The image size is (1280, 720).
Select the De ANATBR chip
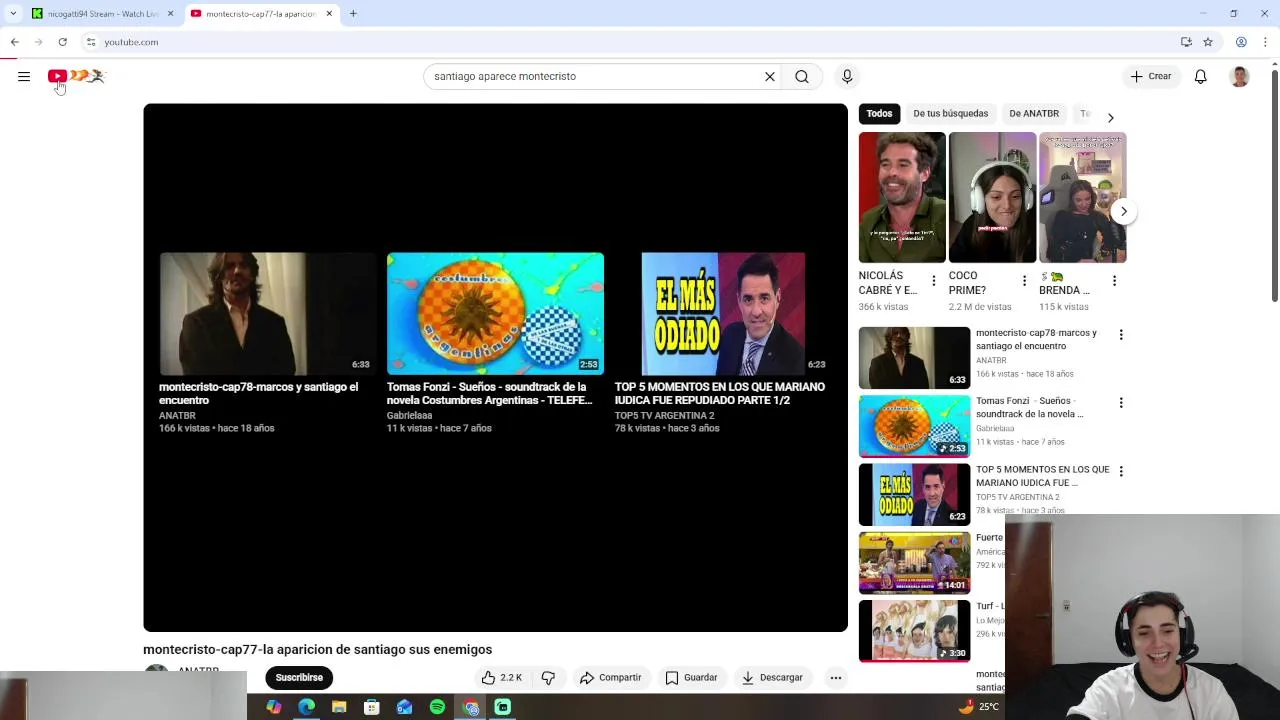tap(1034, 113)
